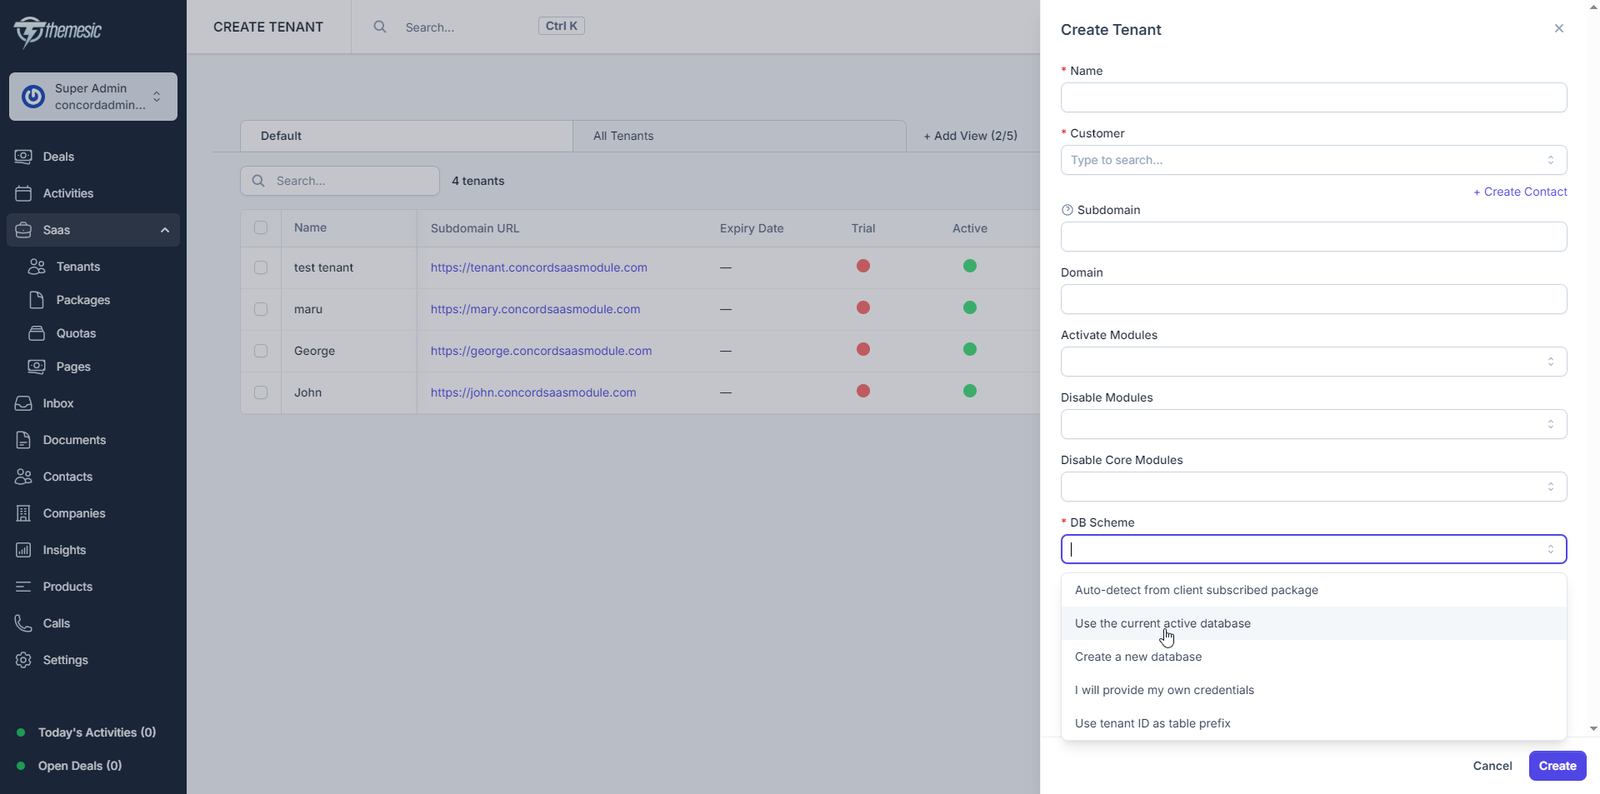This screenshot has height=794, width=1600.
Task: Click the '+ Create Contact' link
Action: (1520, 192)
